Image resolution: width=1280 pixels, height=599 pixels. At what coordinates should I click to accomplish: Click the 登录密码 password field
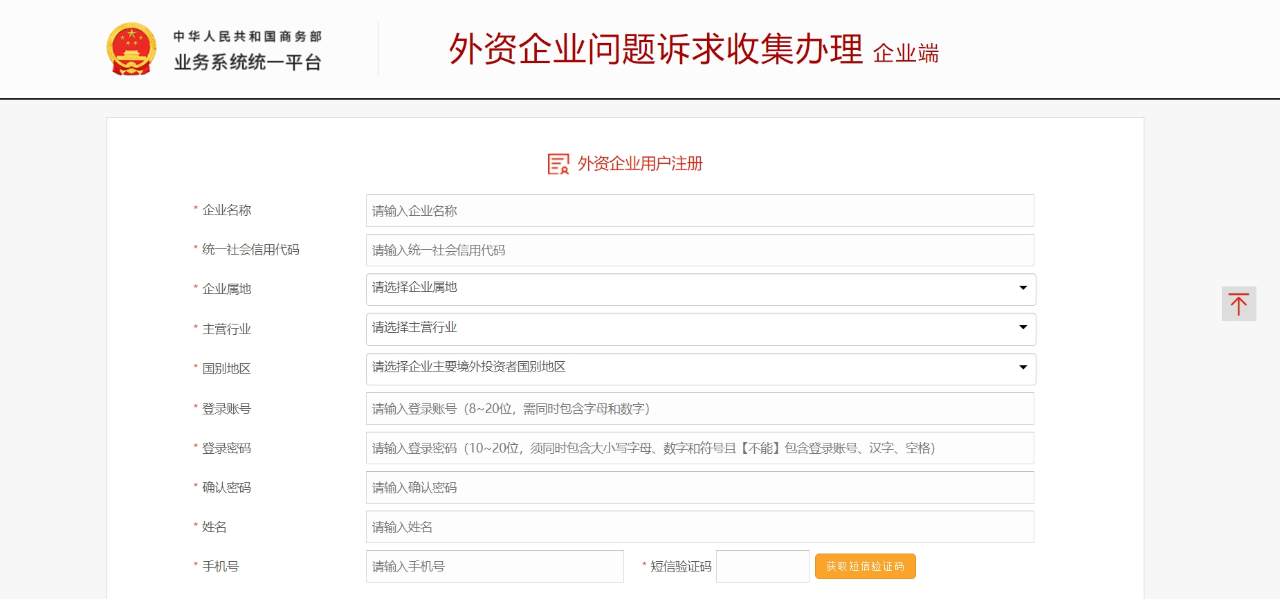[x=700, y=448]
